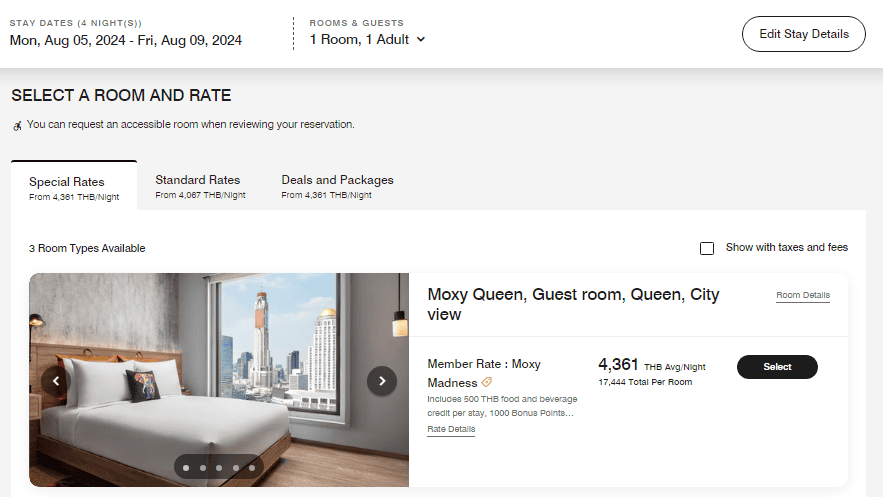The width and height of the screenshot is (883, 497).
Task: Click Select a Room and Rate heading
Action: pyautogui.click(x=121, y=96)
